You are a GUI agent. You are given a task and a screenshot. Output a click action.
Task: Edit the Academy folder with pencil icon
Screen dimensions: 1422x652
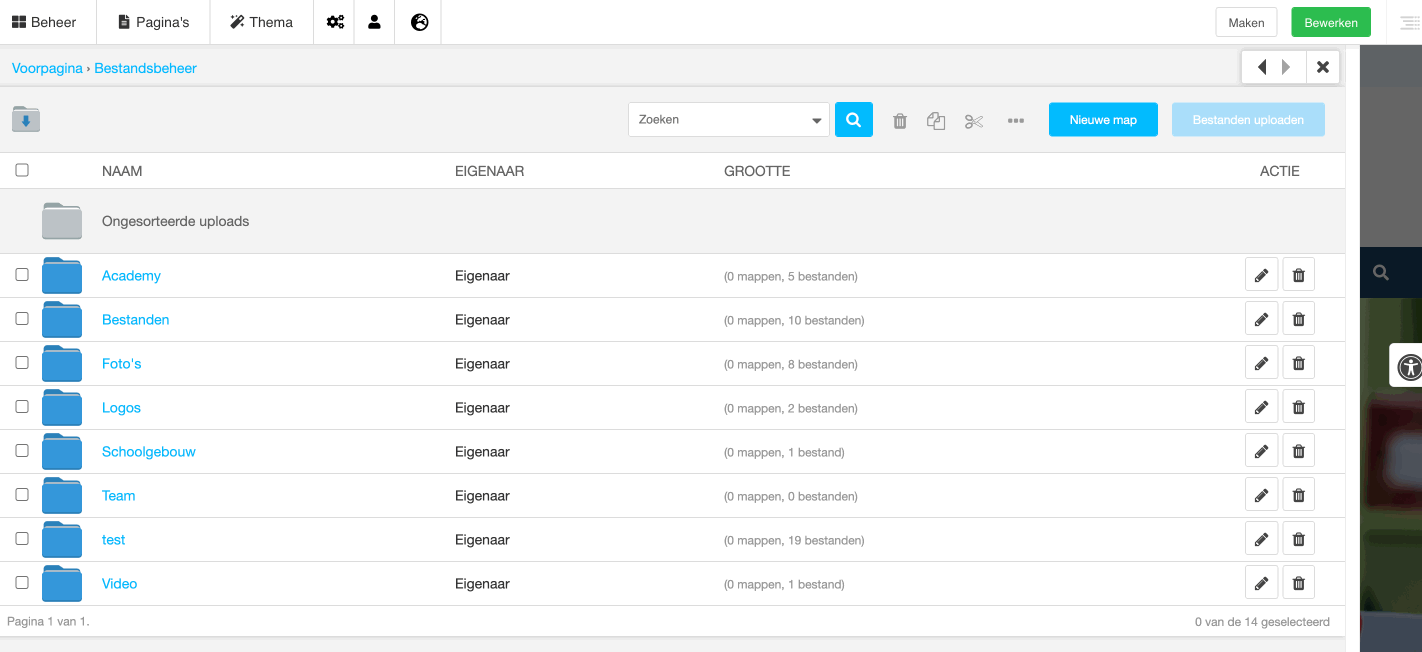tap(1261, 276)
